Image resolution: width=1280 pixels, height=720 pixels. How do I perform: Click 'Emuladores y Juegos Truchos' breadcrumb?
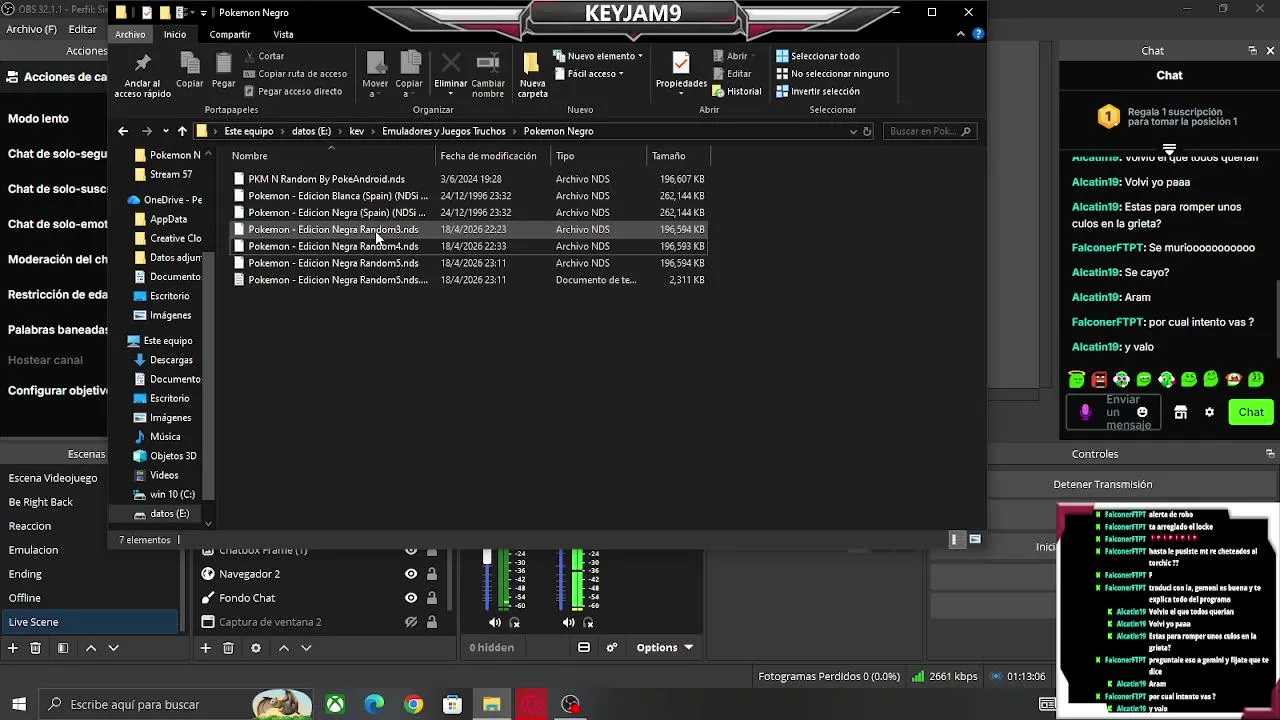[x=443, y=131]
